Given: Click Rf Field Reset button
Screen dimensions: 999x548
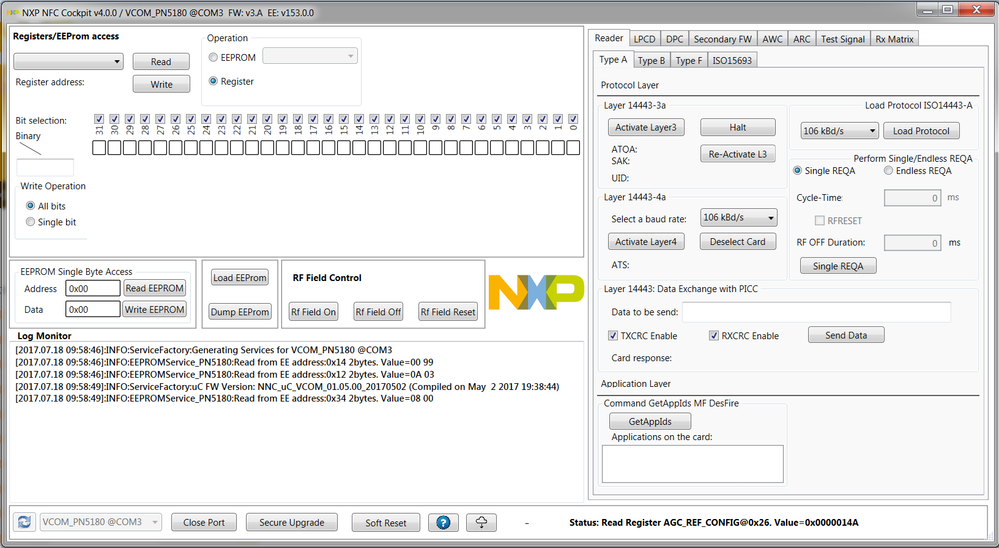Looking at the screenshot, I should pyautogui.click(x=448, y=312).
